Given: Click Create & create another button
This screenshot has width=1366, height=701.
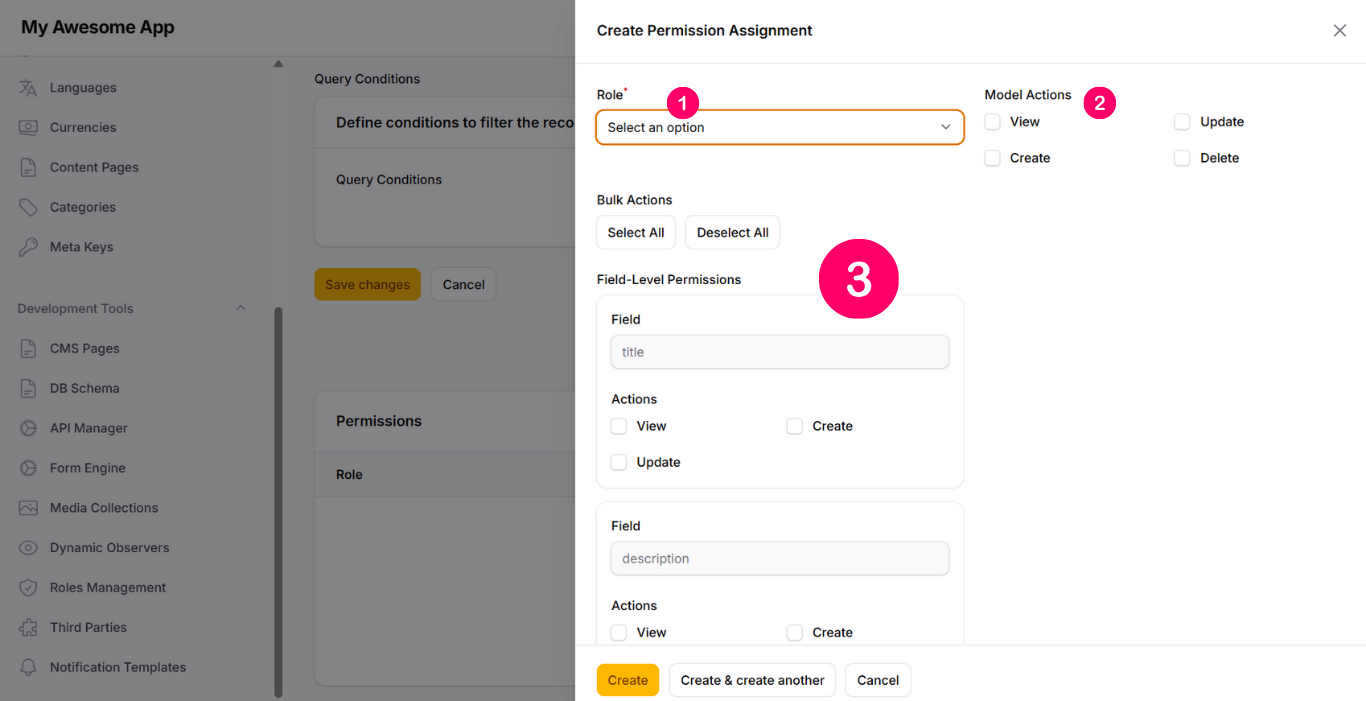Looking at the screenshot, I should (x=752, y=680).
